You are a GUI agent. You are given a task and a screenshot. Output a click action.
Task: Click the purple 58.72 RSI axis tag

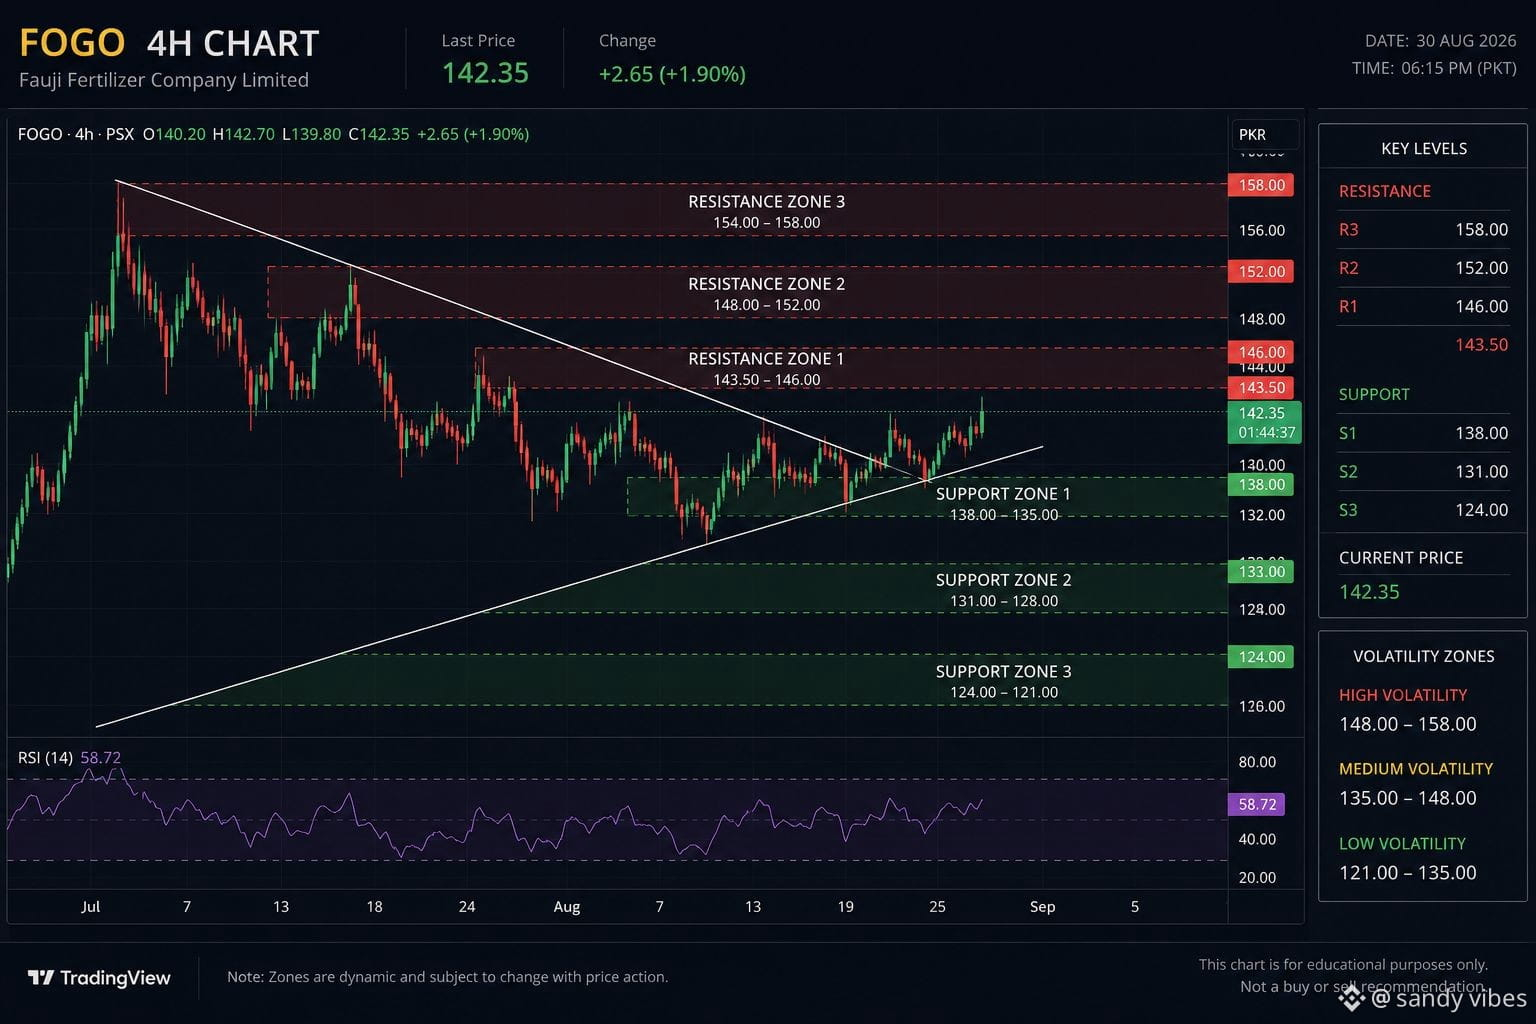pyautogui.click(x=1256, y=804)
